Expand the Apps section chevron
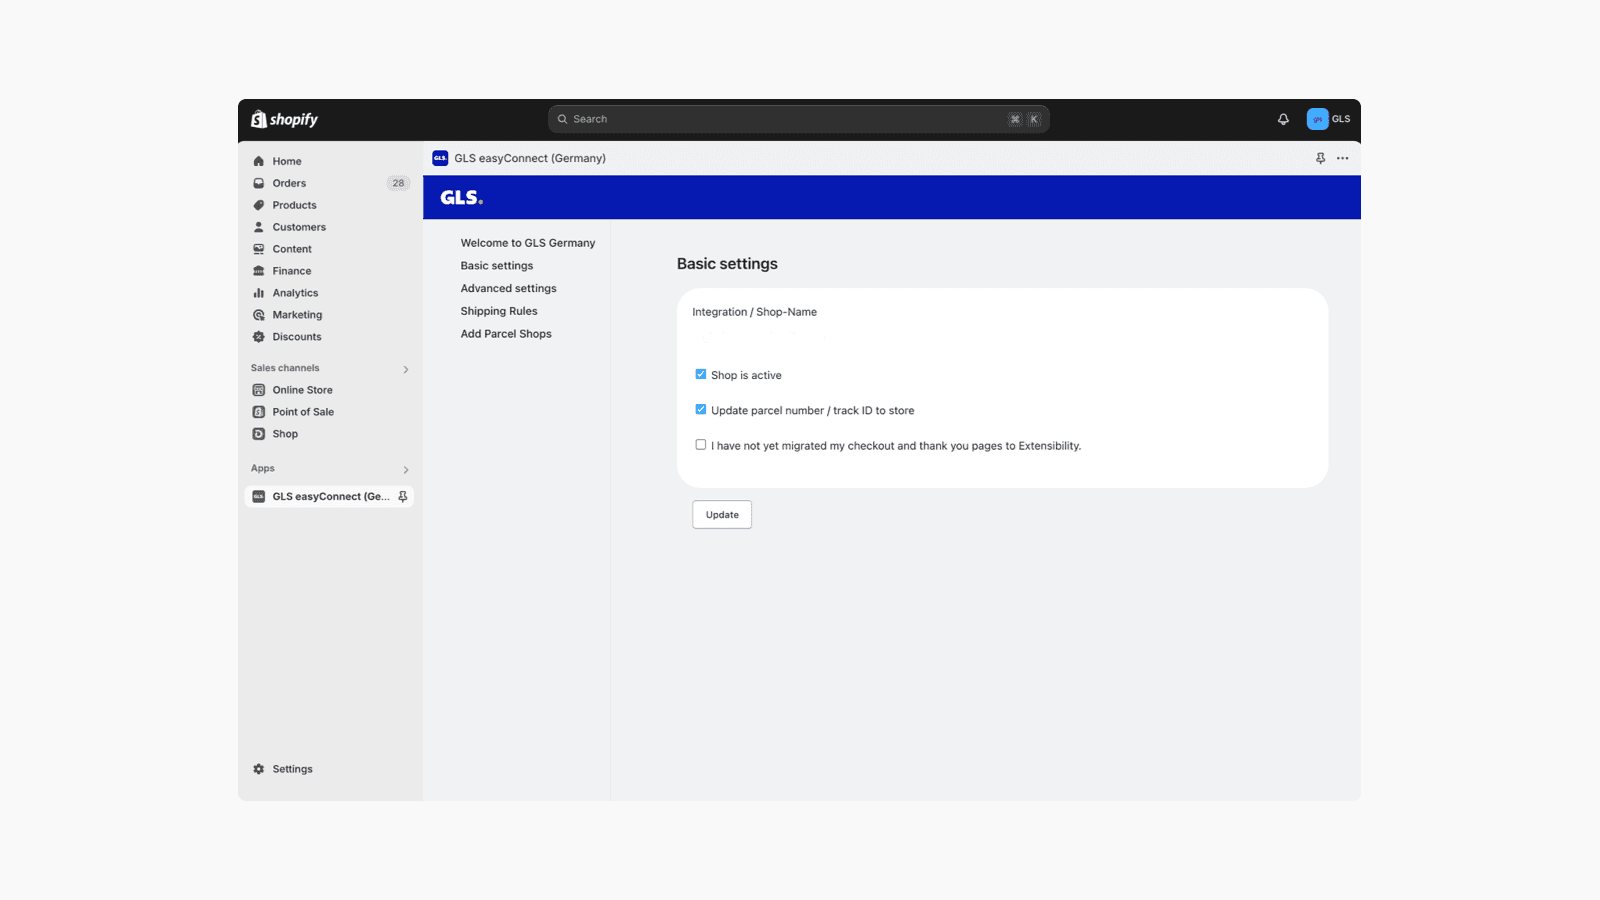The image size is (1600, 900). 405,468
